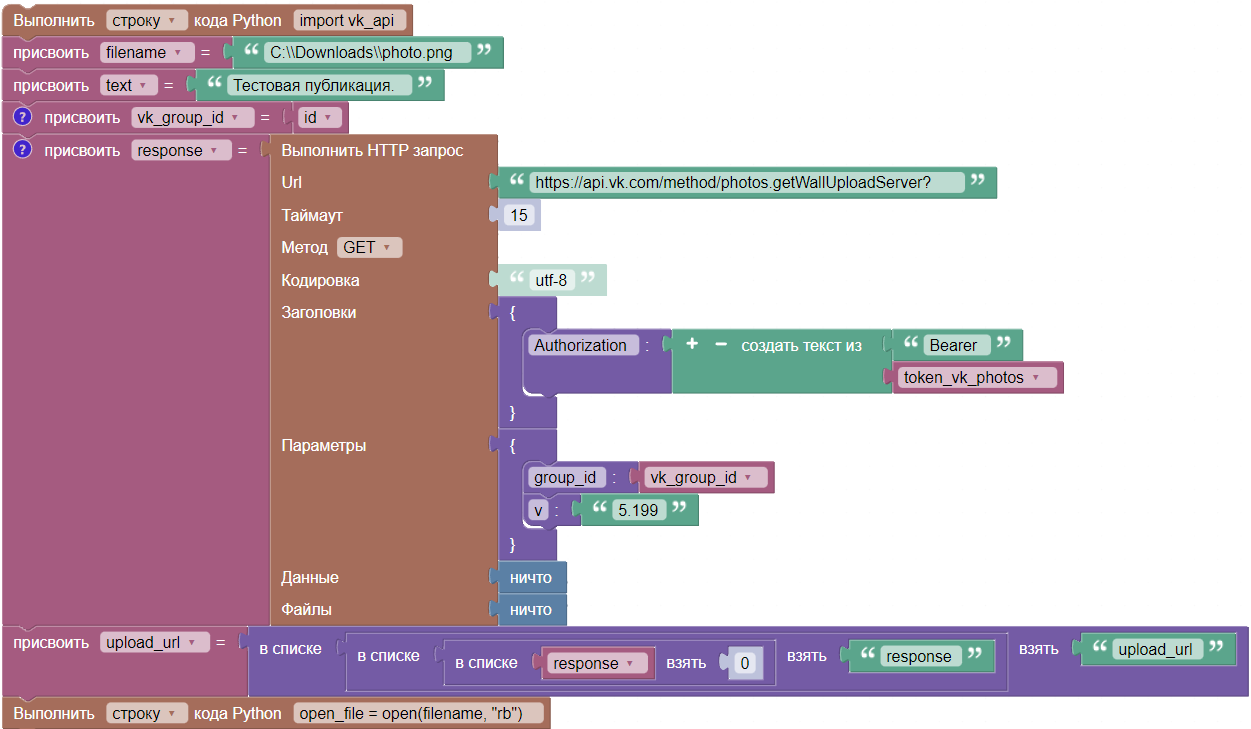The width and height of the screenshot is (1251, 729).
Task: Edit the quoted response key string in the list block
Action: [919, 656]
